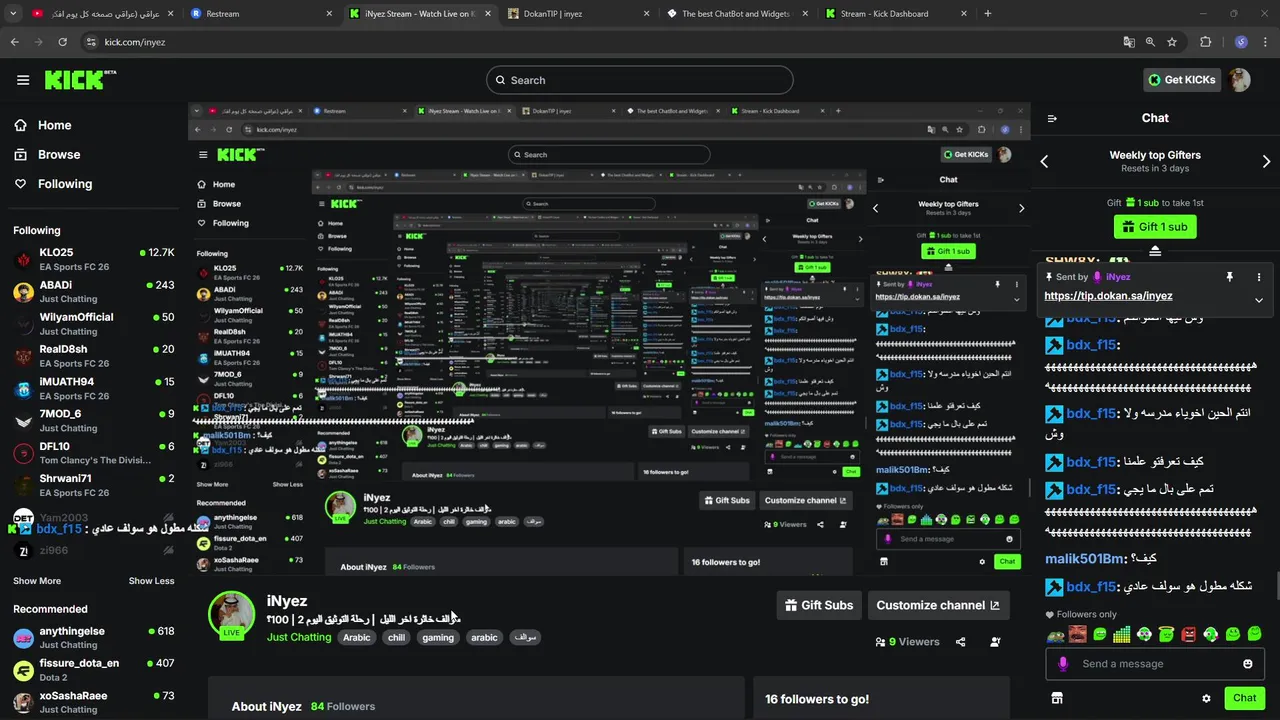The image size is (1280, 720).
Task: Insert the mustache man face emote
Action: [1078, 634]
